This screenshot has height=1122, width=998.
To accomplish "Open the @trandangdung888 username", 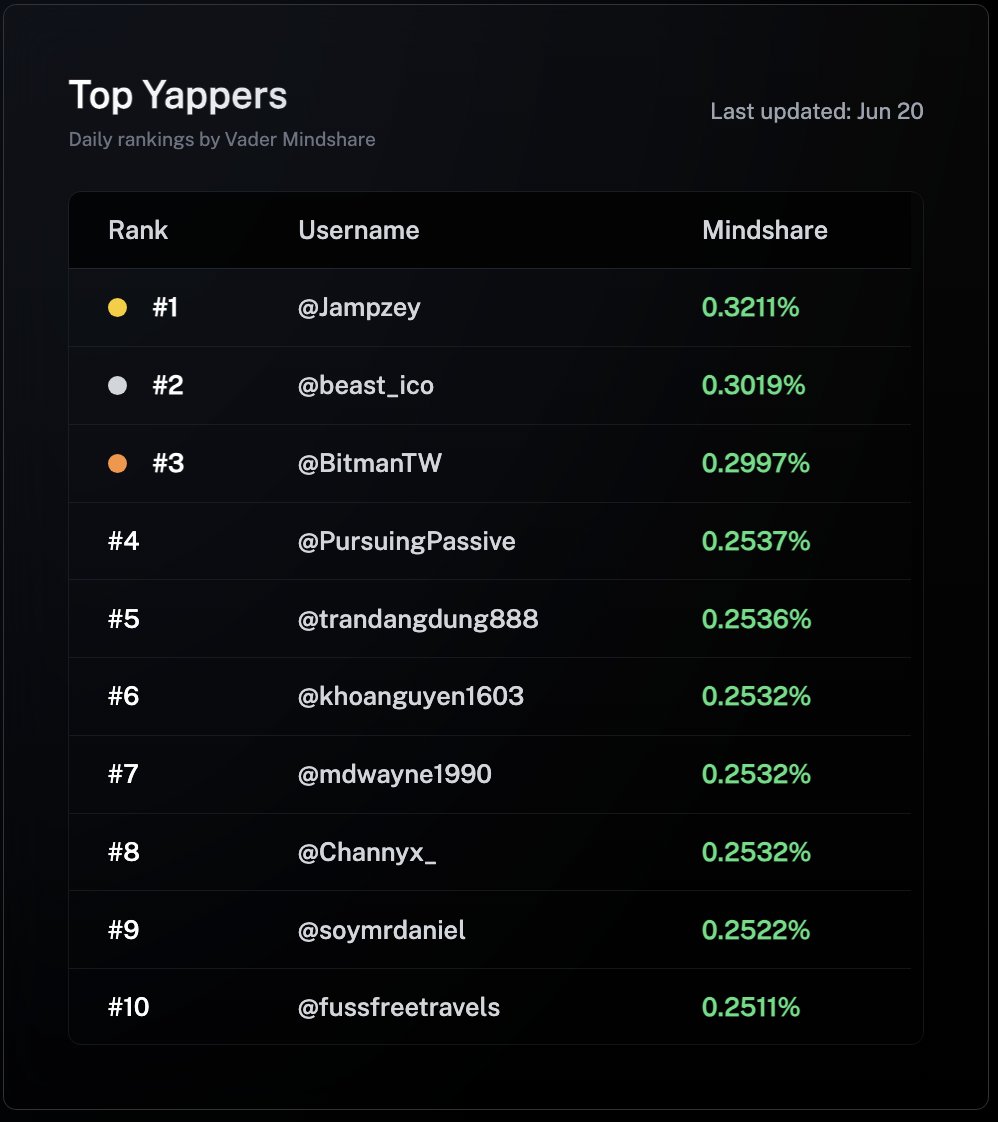I will [418, 619].
